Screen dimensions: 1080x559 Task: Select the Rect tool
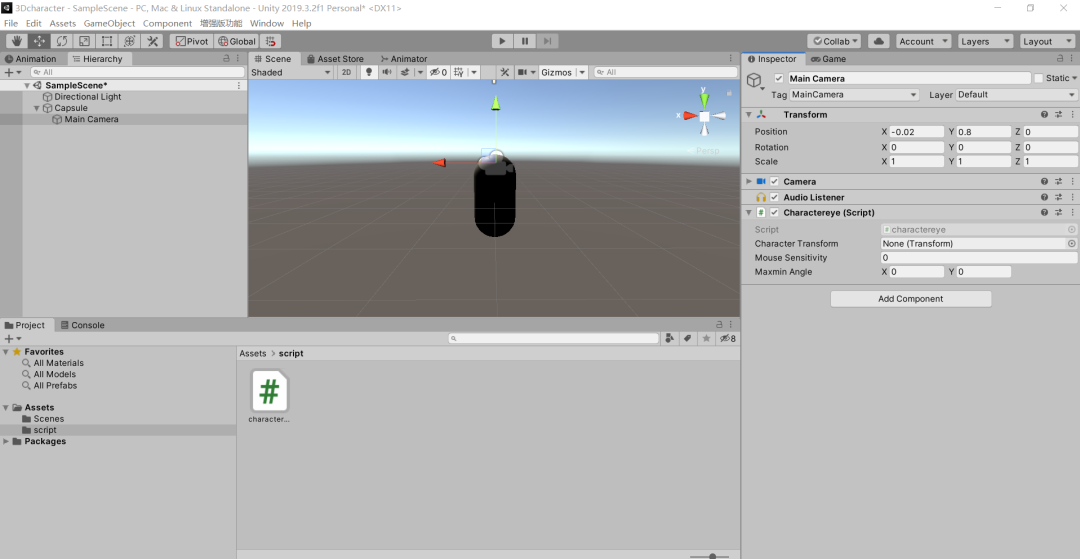pos(107,41)
